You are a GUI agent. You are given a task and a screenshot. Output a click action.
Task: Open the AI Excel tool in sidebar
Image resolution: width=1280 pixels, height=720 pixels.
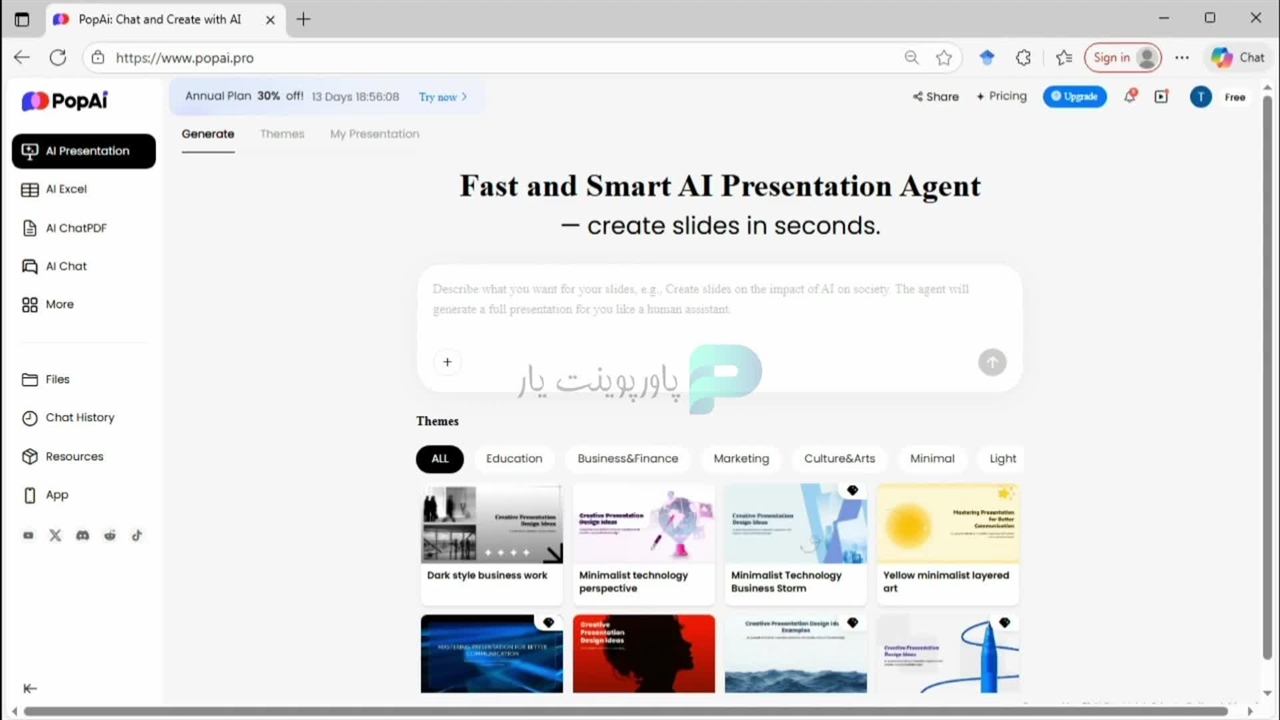click(x=66, y=189)
